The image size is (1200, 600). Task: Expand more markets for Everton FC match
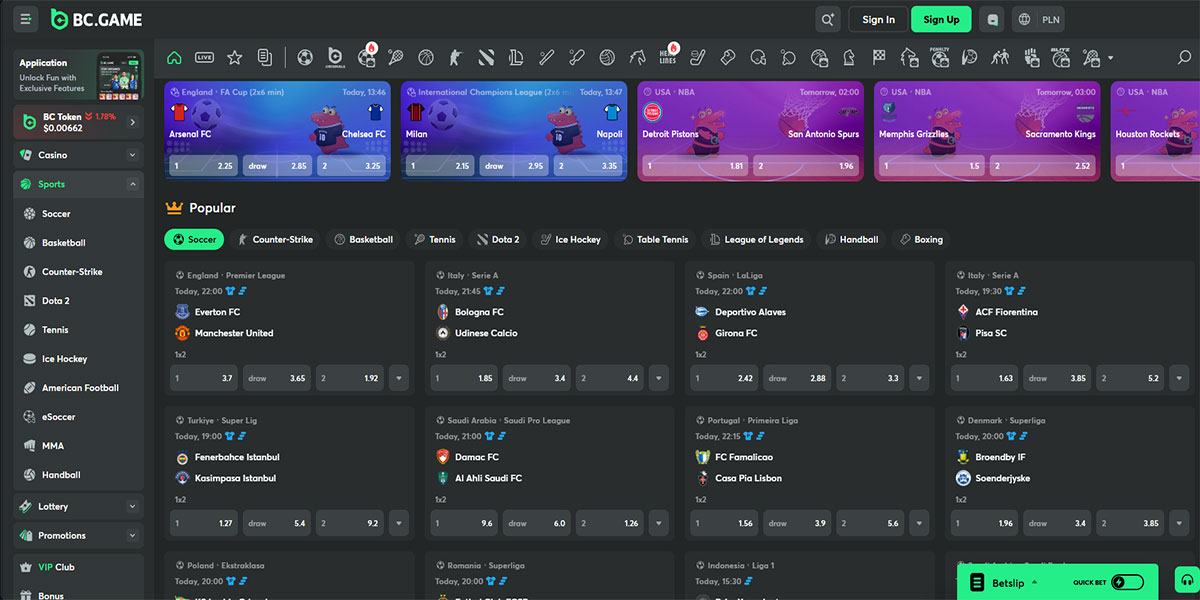tap(399, 378)
